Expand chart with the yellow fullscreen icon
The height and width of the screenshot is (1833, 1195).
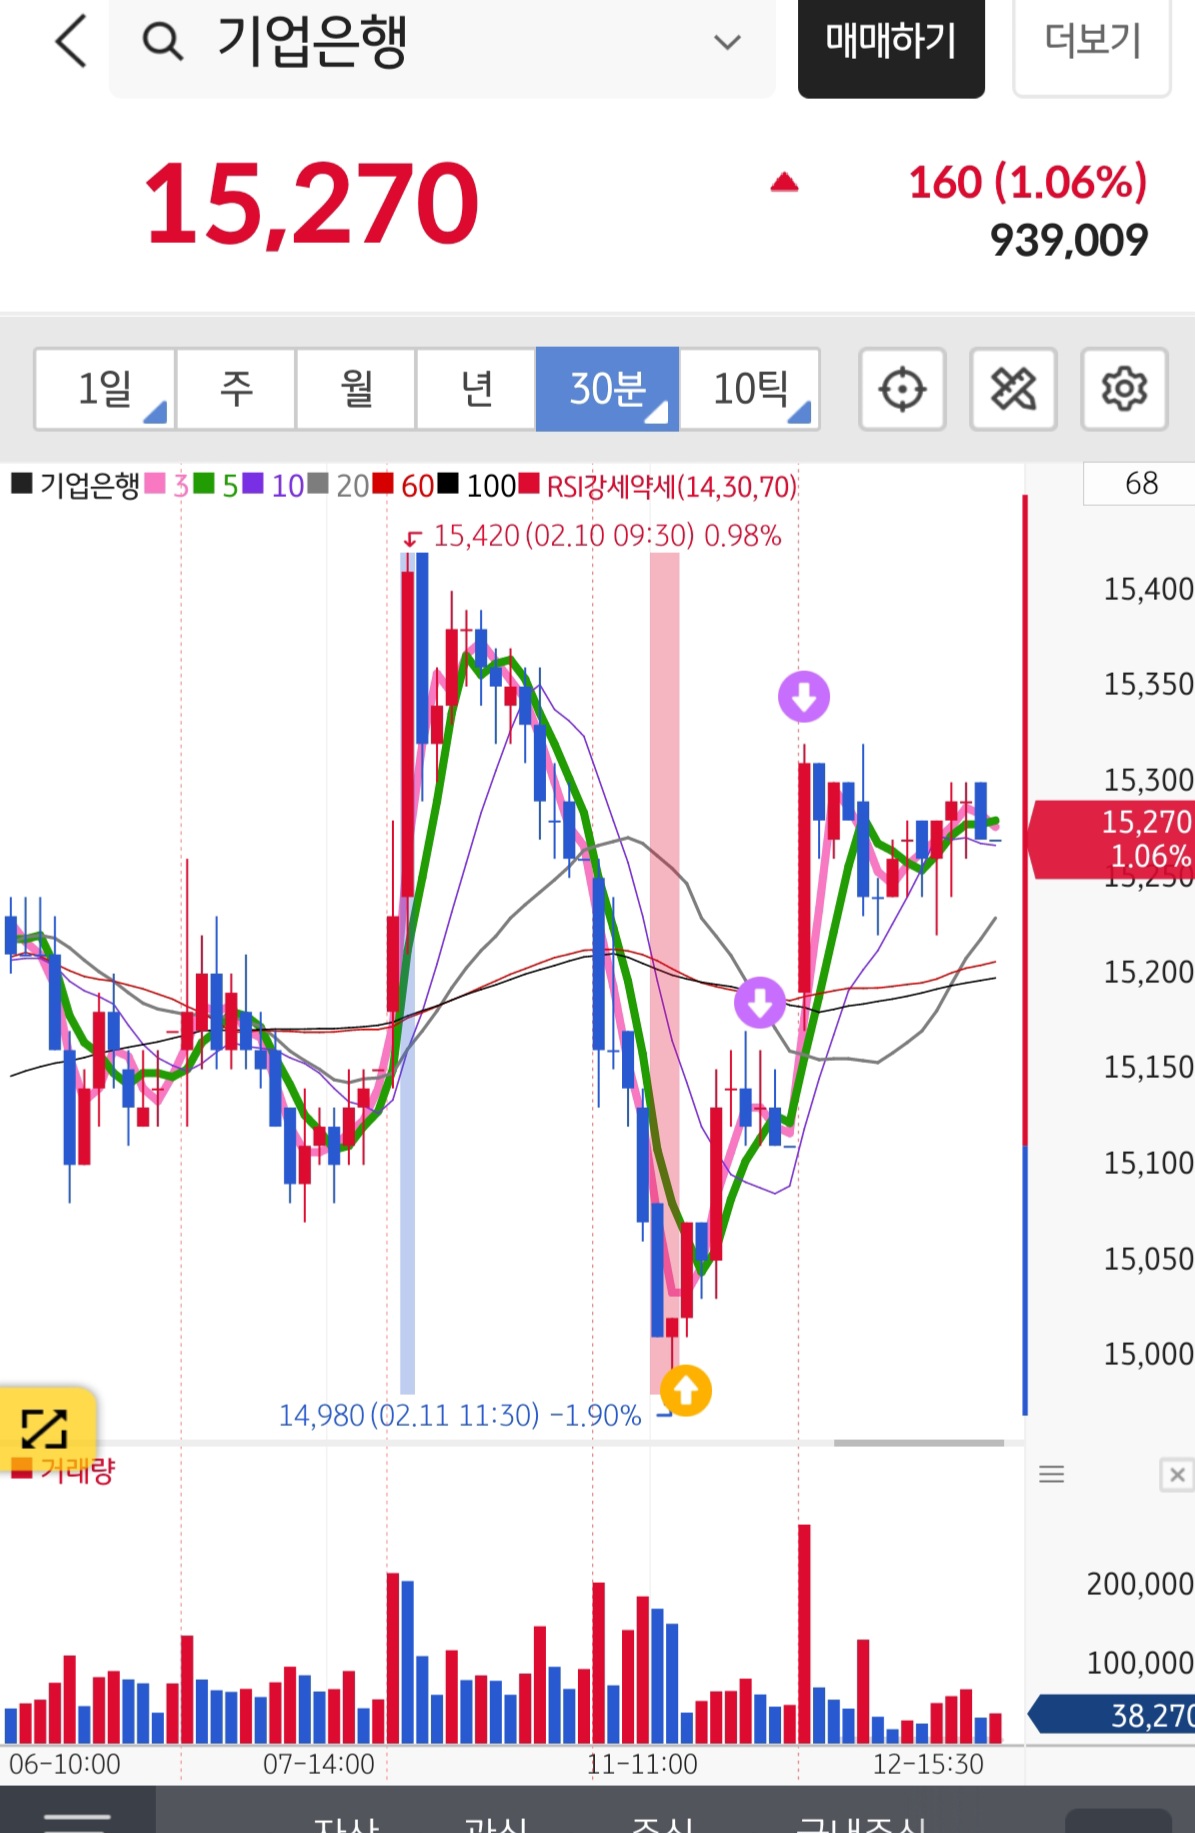pos(46,1428)
